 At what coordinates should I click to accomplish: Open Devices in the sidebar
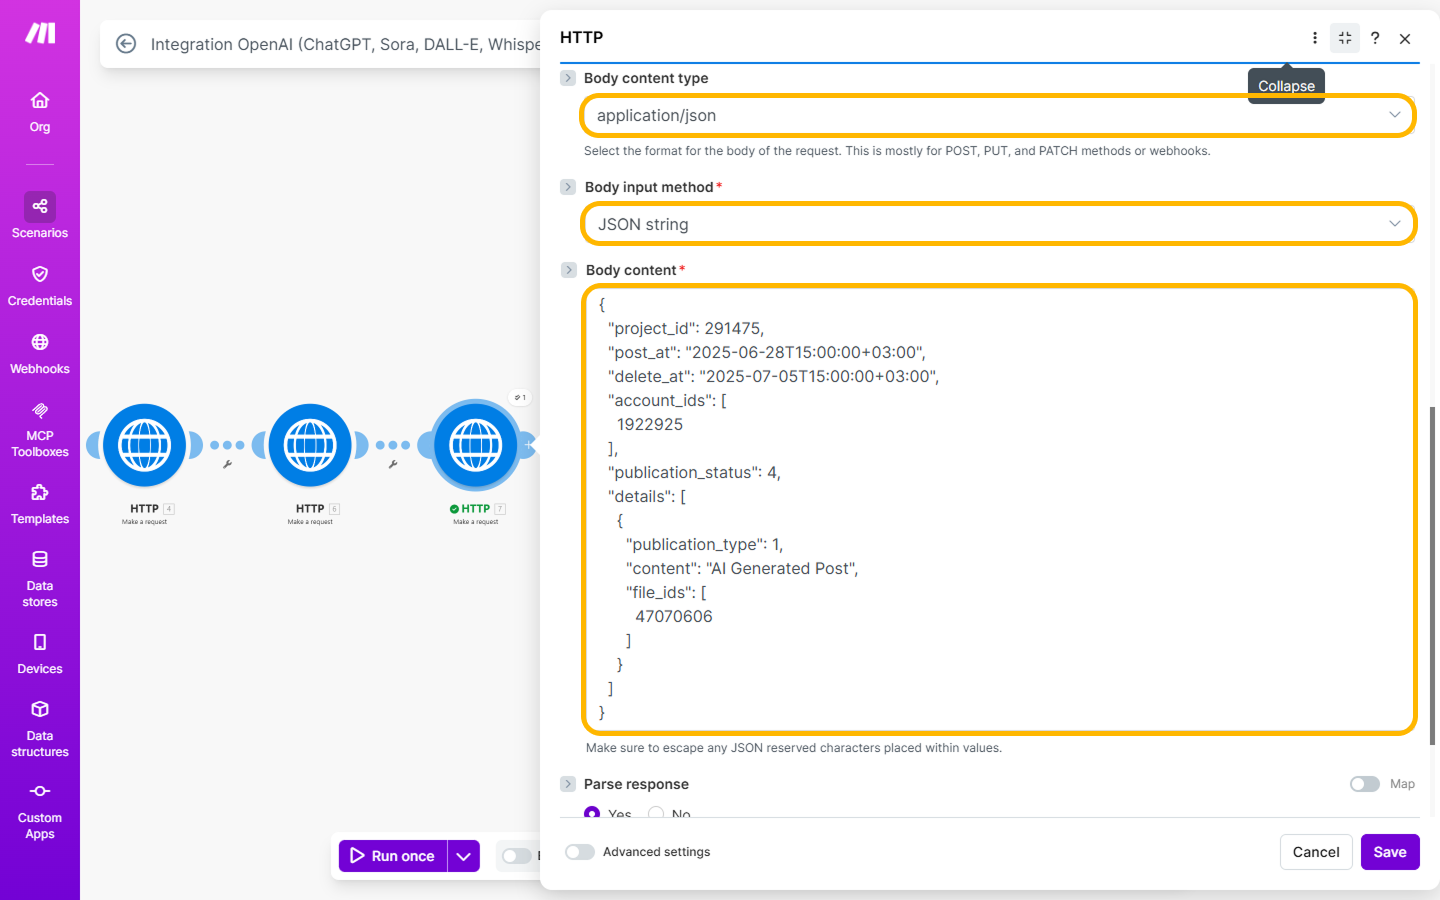tap(40, 654)
